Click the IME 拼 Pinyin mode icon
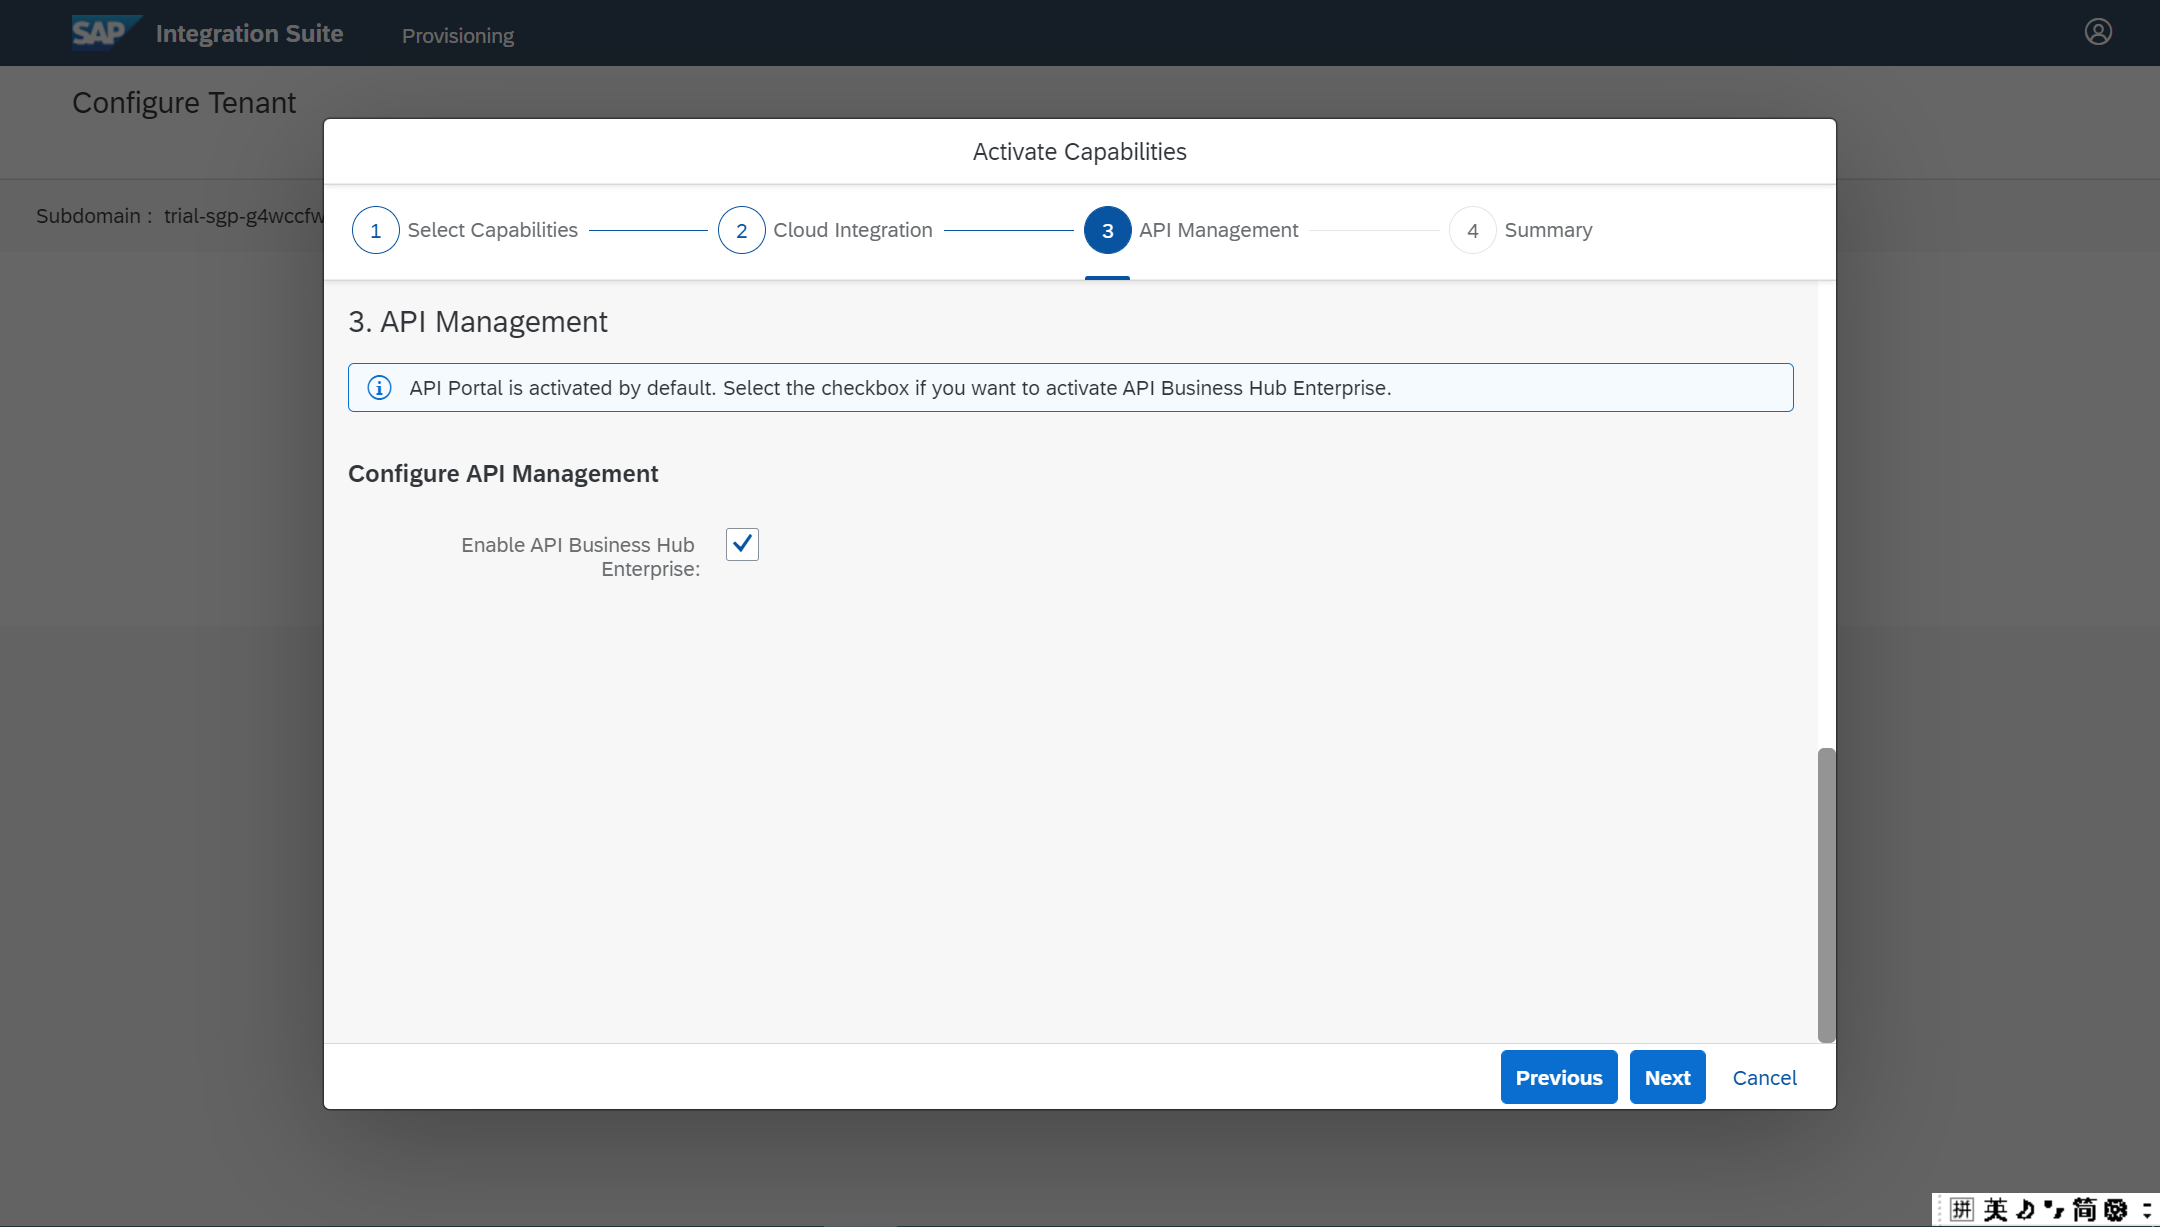 1961,1210
